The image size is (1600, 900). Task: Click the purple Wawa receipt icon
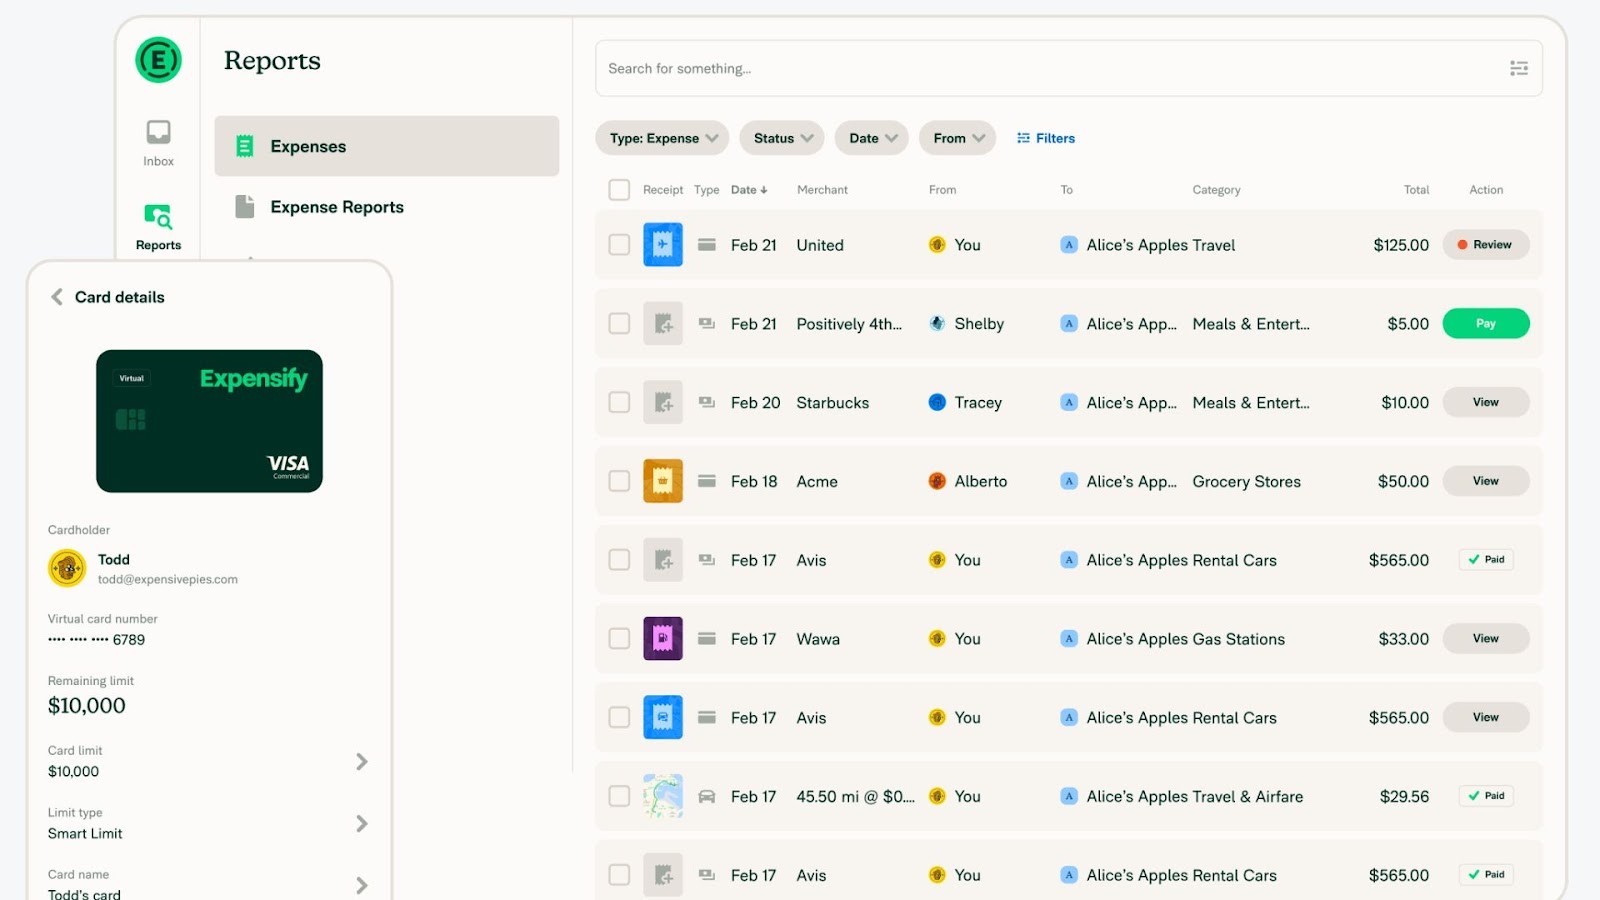pos(662,638)
